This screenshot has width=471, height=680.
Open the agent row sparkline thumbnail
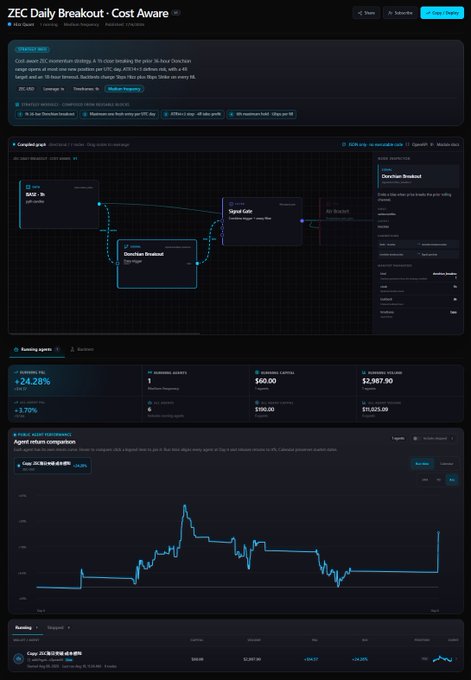tap(442, 659)
